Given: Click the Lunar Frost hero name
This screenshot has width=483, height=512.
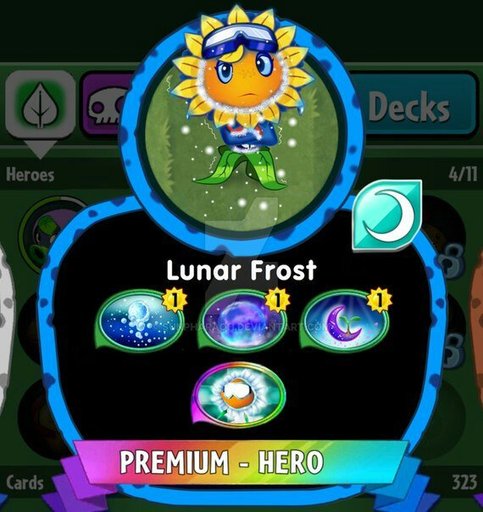Looking at the screenshot, I should 241,270.
